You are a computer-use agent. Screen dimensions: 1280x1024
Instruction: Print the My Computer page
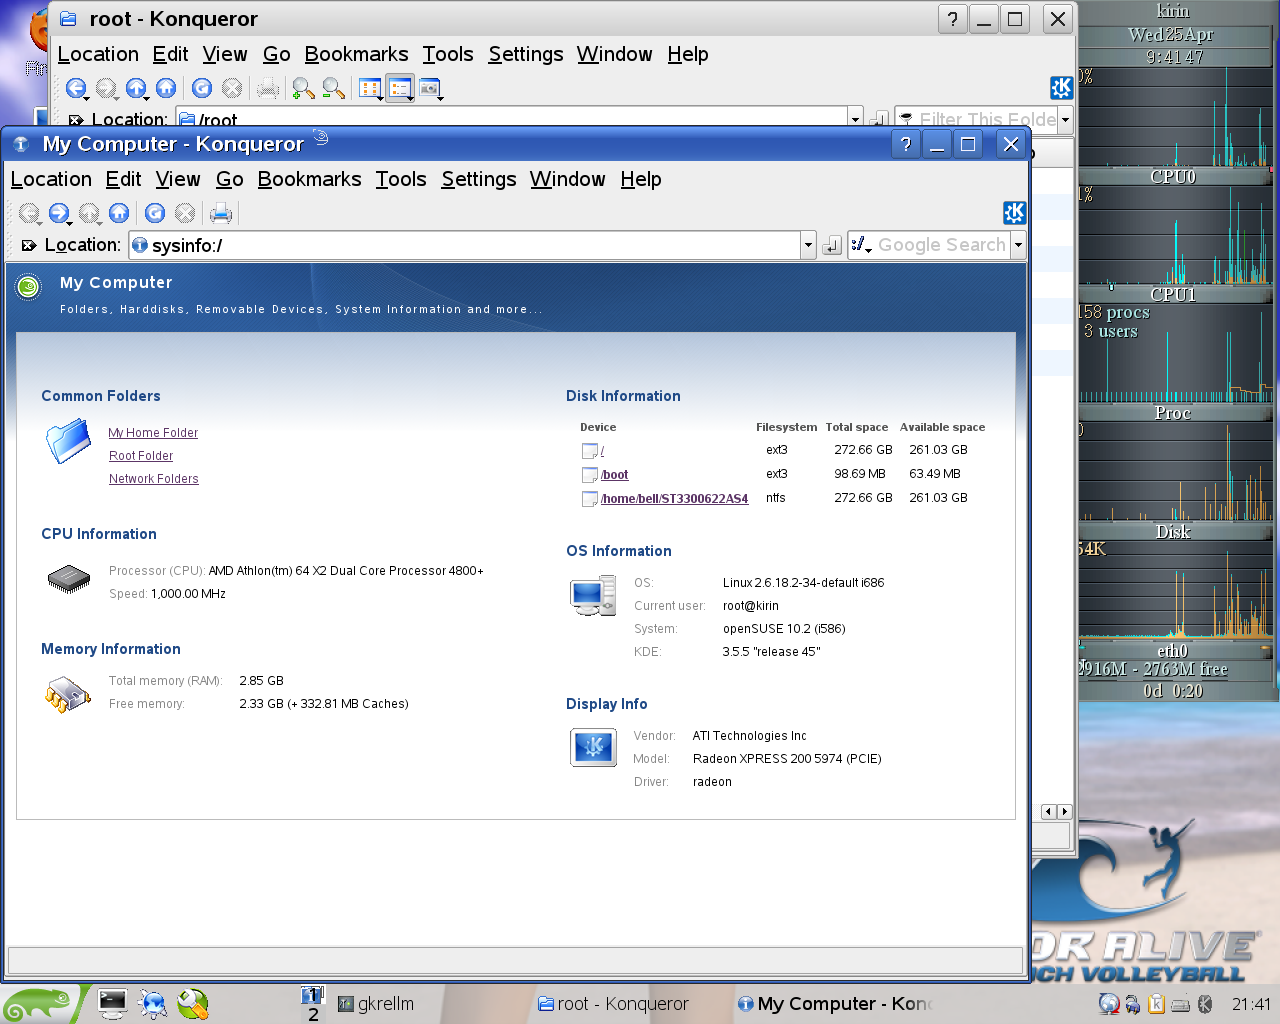coord(221,213)
